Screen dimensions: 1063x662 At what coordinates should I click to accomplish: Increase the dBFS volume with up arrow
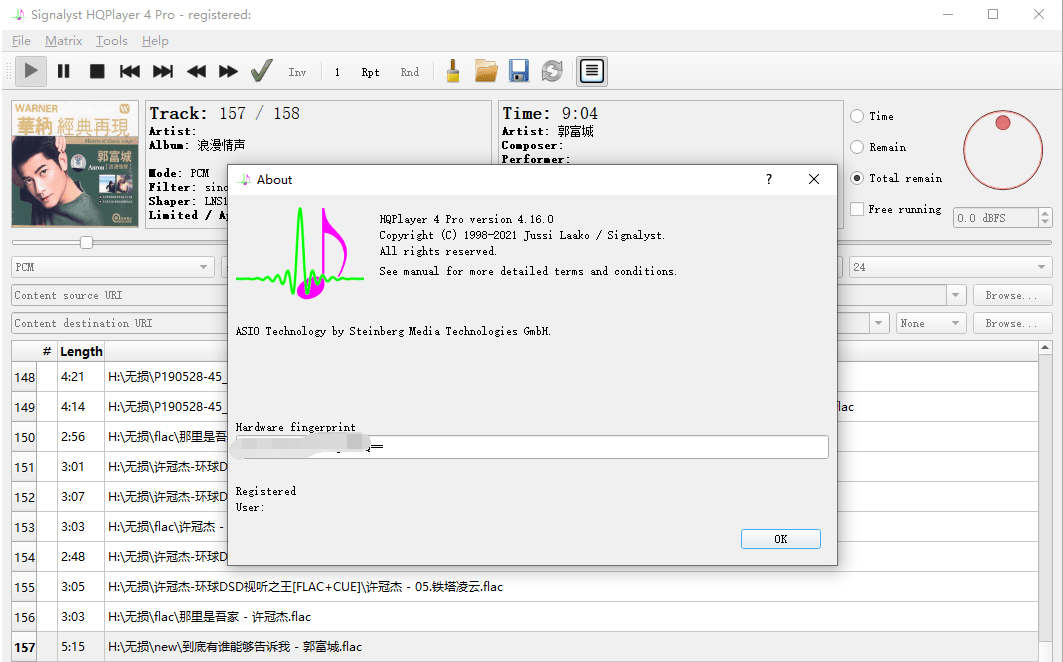1045,213
